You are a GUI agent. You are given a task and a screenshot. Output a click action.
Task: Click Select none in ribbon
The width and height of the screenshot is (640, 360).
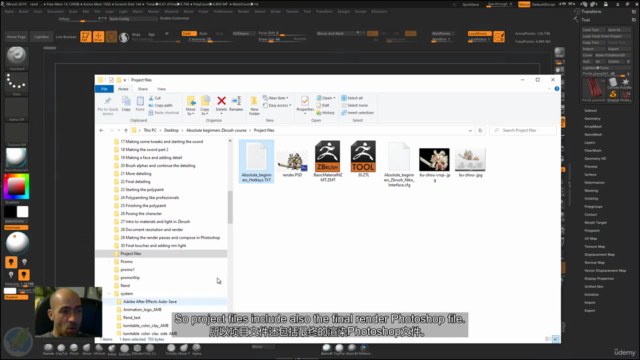coord(354,105)
